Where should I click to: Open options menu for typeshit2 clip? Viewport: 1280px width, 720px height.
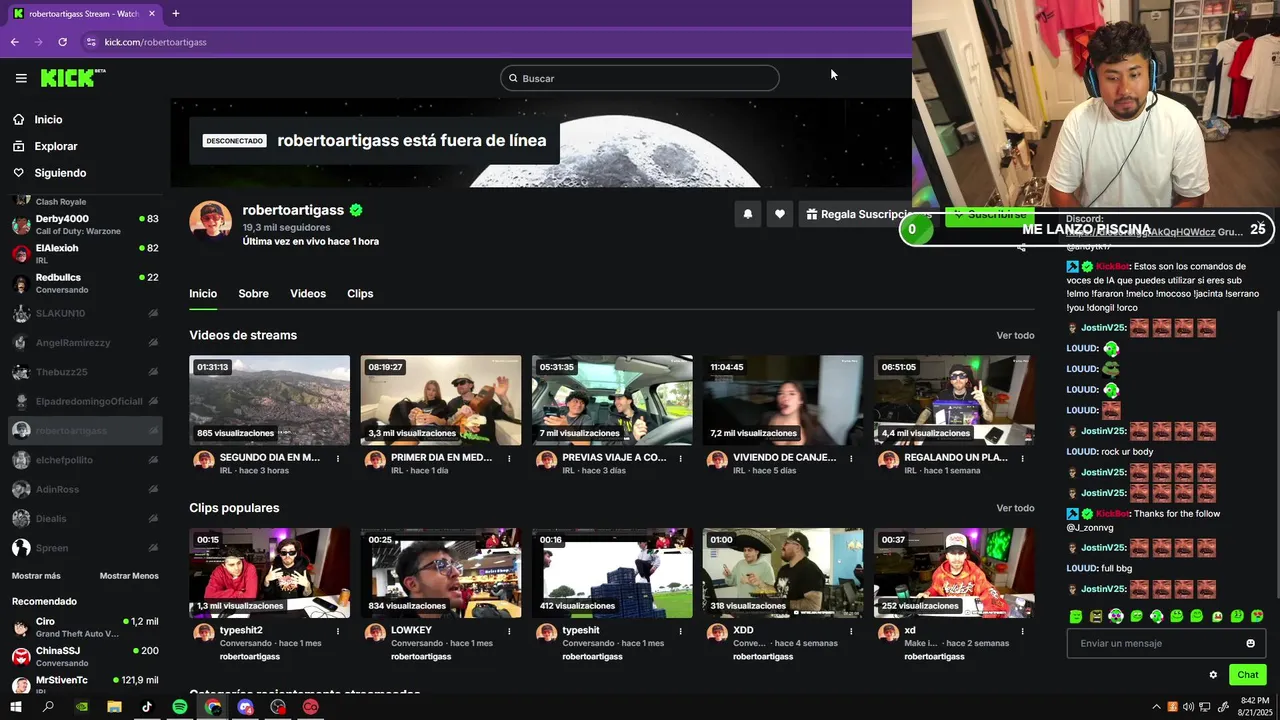pos(338,632)
